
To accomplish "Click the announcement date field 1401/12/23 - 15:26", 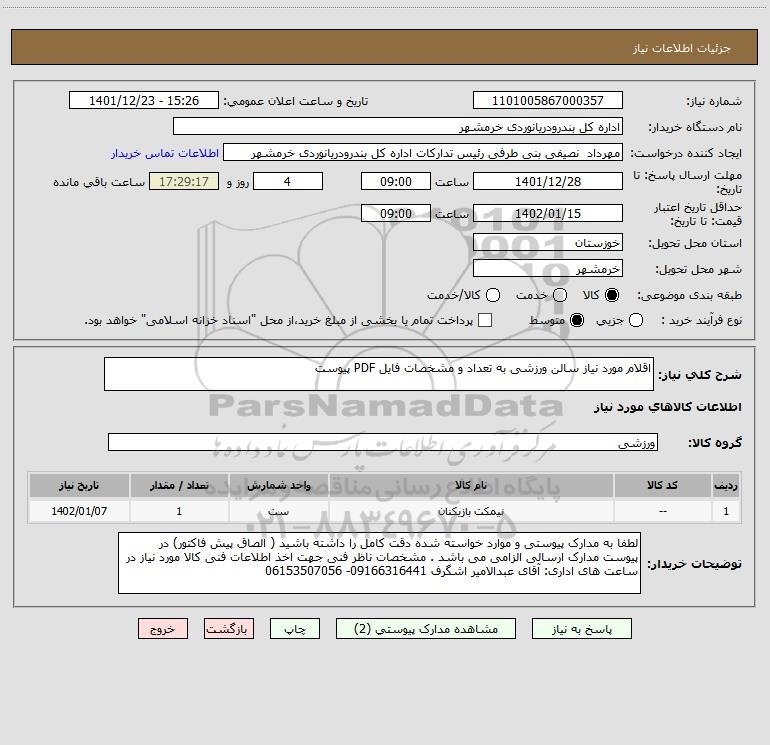I will [x=144, y=101].
